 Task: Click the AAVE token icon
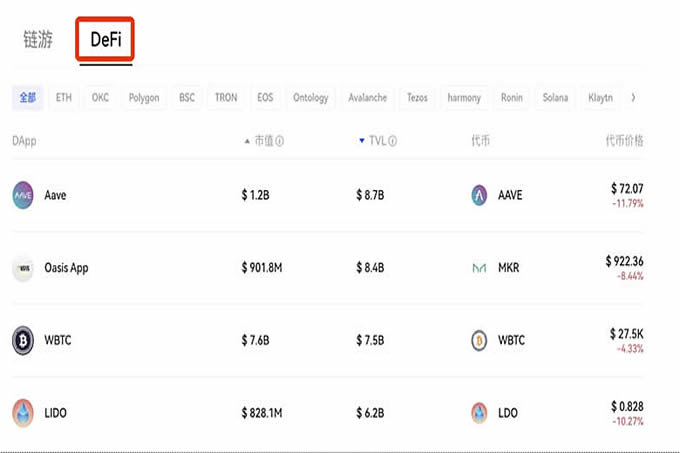[479, 196]
